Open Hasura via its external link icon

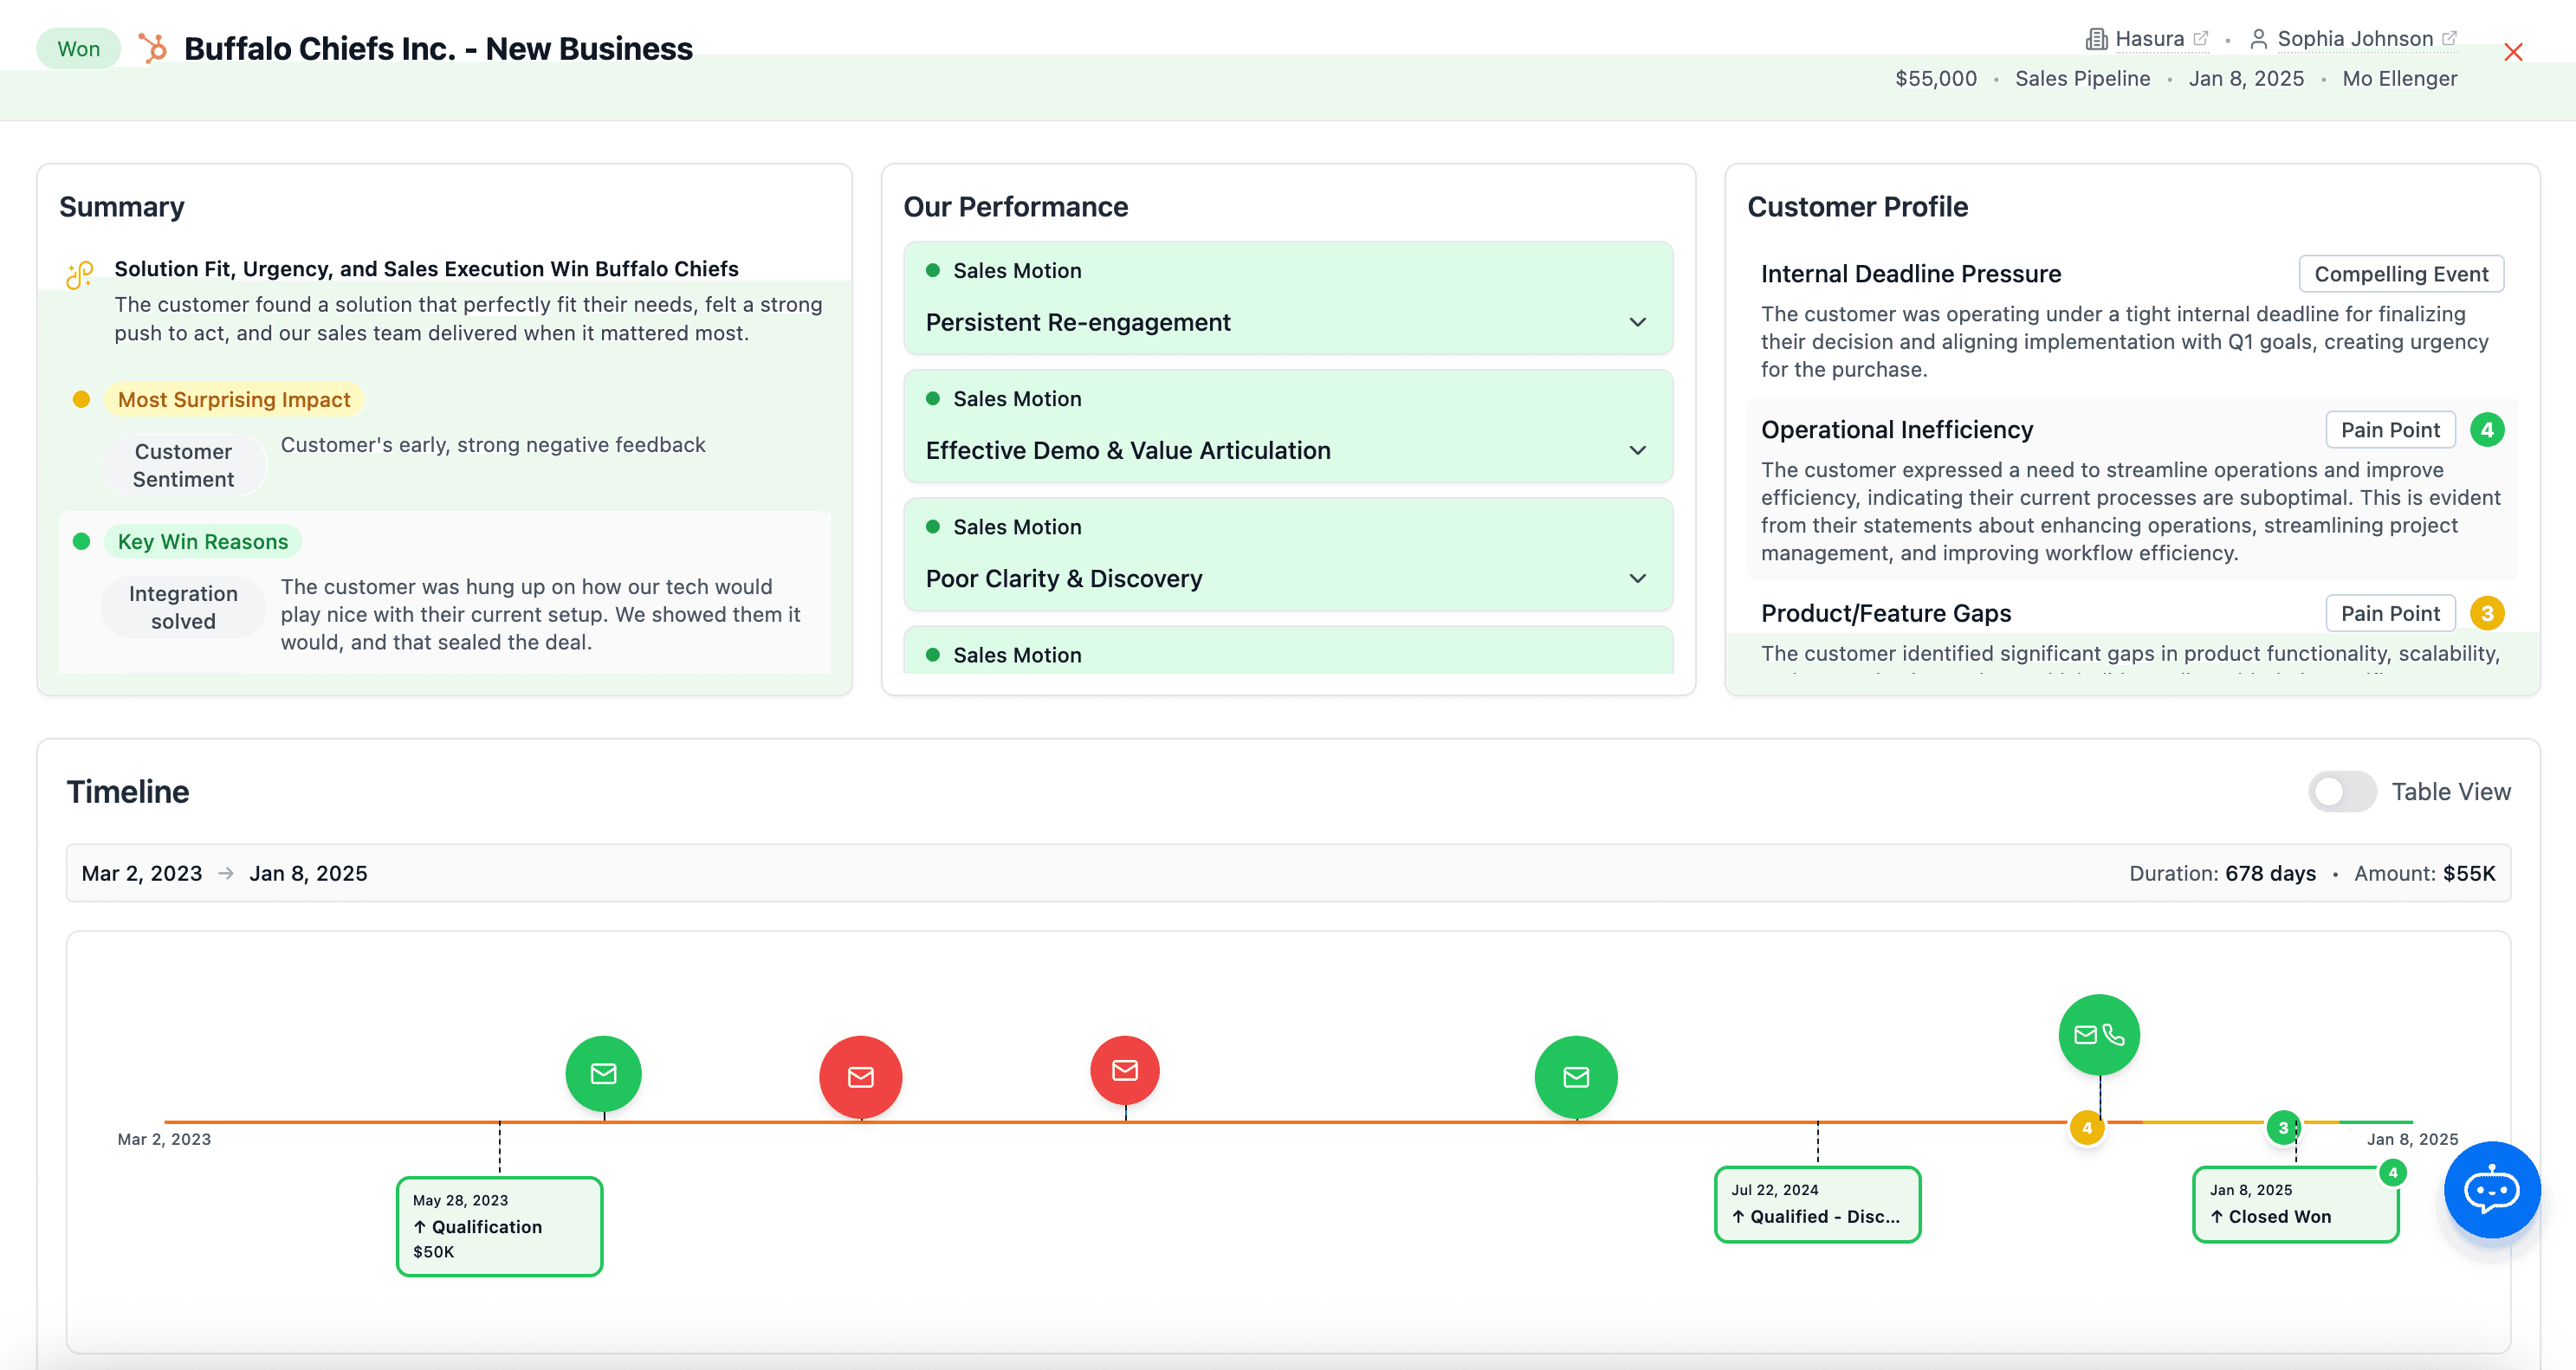click(2203, 36)
